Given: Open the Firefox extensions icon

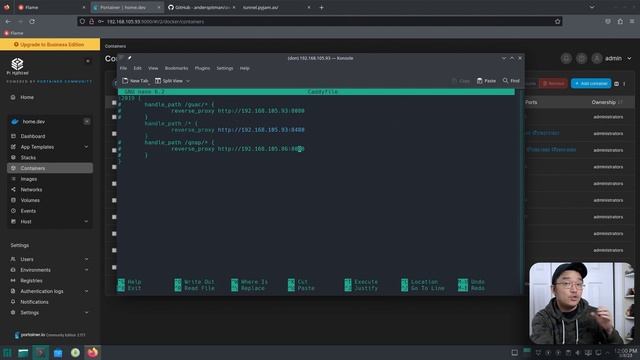Looking at the screenshot, I should tap(620, 21).
